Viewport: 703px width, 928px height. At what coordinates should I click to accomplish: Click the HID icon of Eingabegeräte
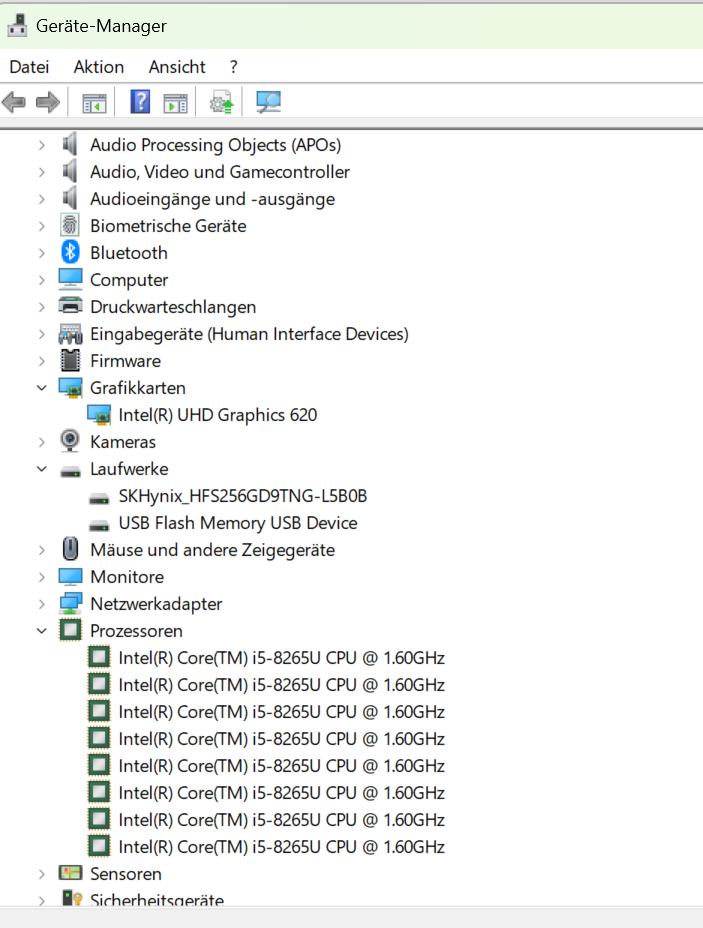click(x=70, y=334)
